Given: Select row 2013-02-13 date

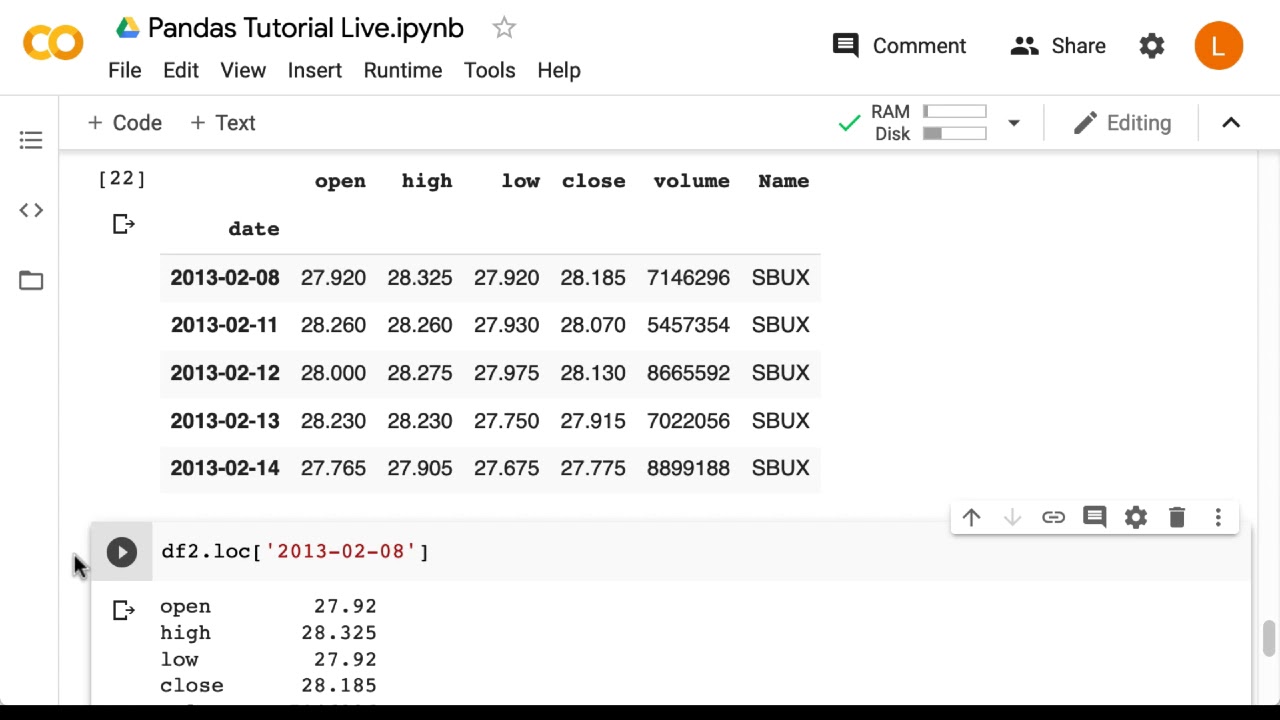Looking at the screenshot, I should point(225,421).
